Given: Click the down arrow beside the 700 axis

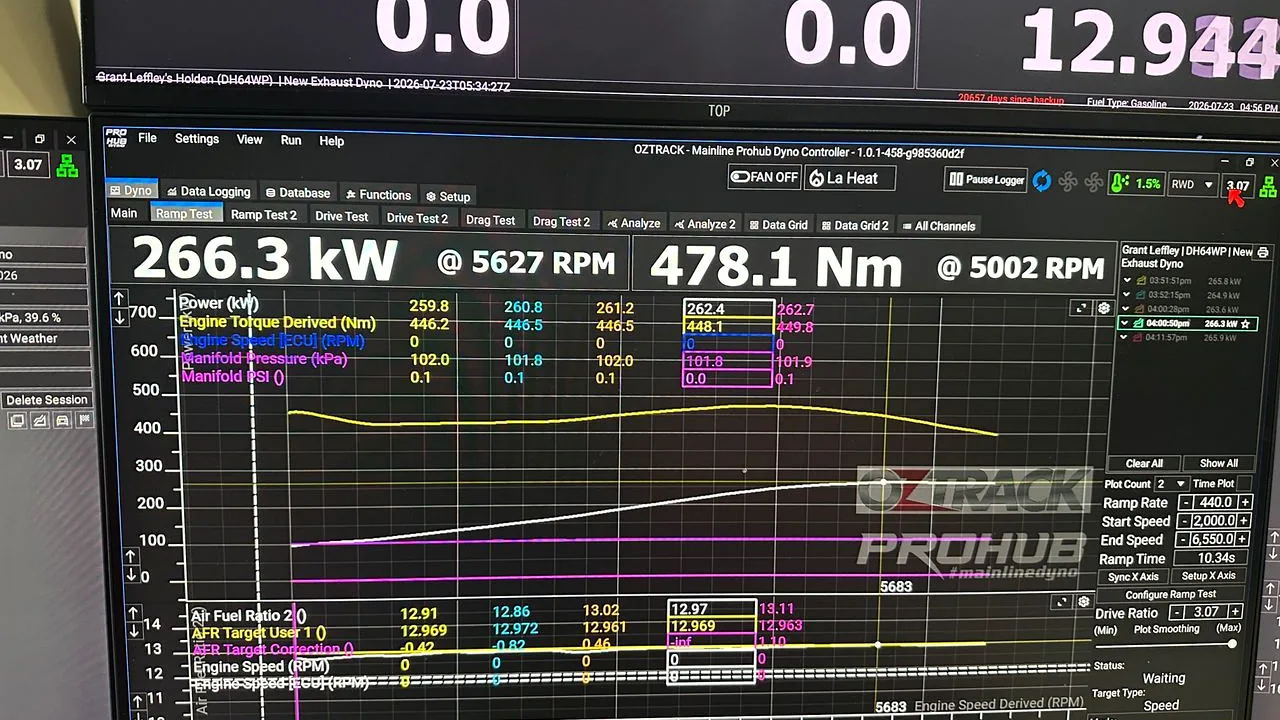Looking at the screenshot, I should [x=119, y=318].
